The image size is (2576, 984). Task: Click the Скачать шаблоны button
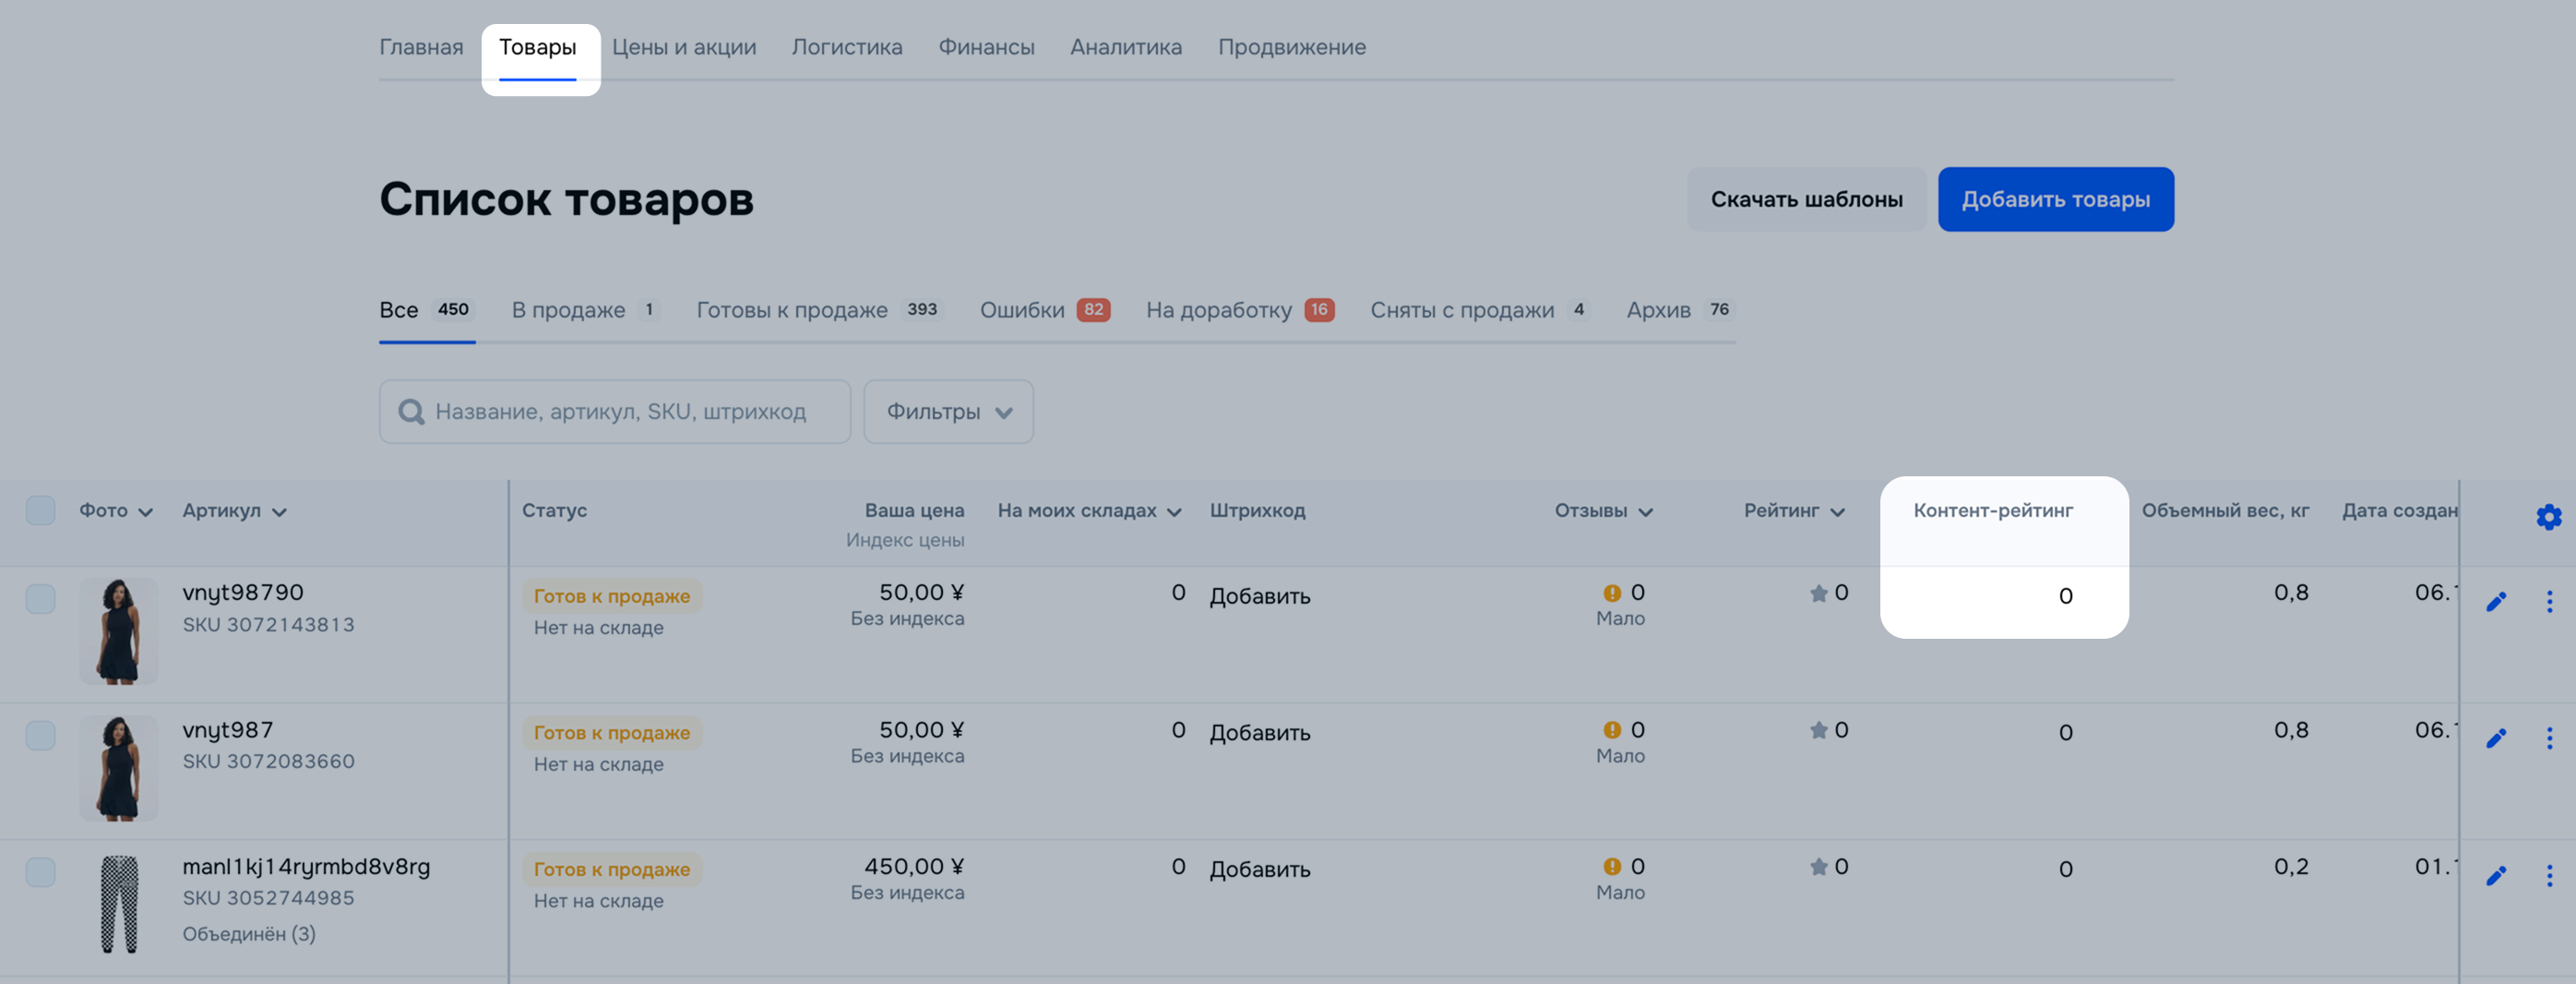click(1806, 199)
